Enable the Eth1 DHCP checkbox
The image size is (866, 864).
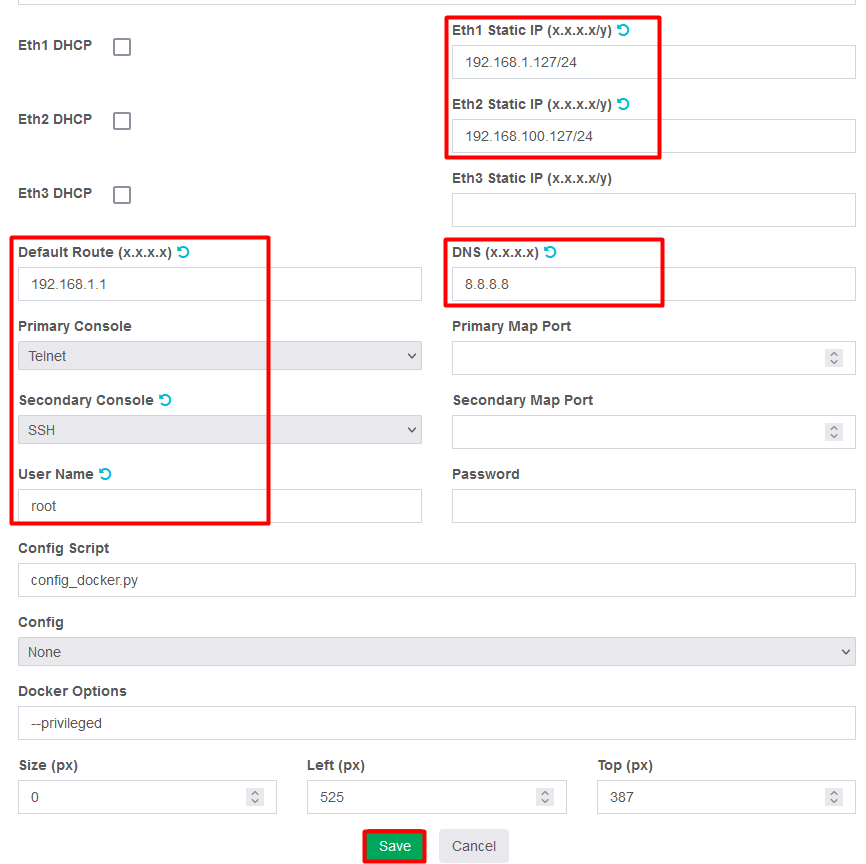point(122,47)
